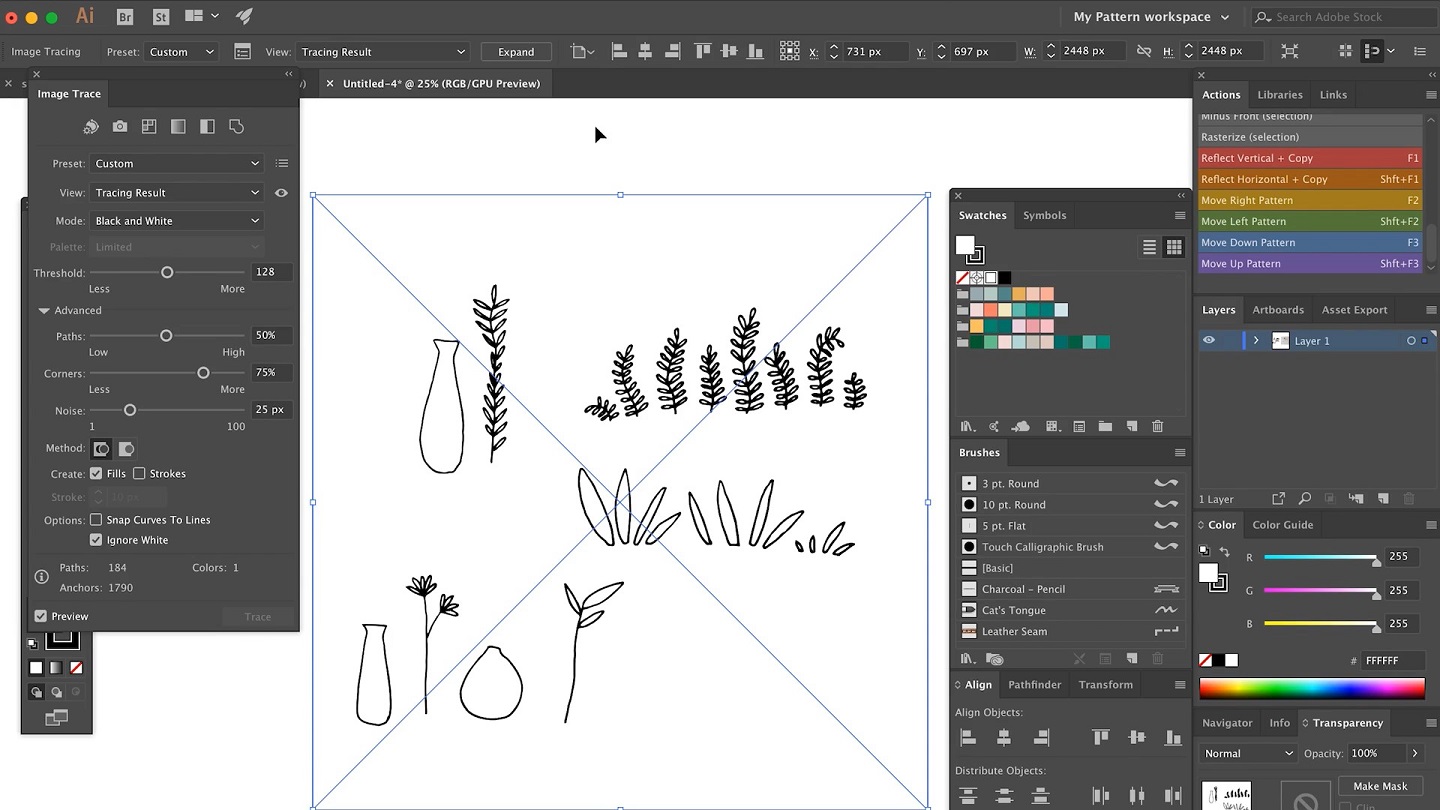Select the Touch Calligraphic Brush
1440x810 pixels.
[1040, 546]
